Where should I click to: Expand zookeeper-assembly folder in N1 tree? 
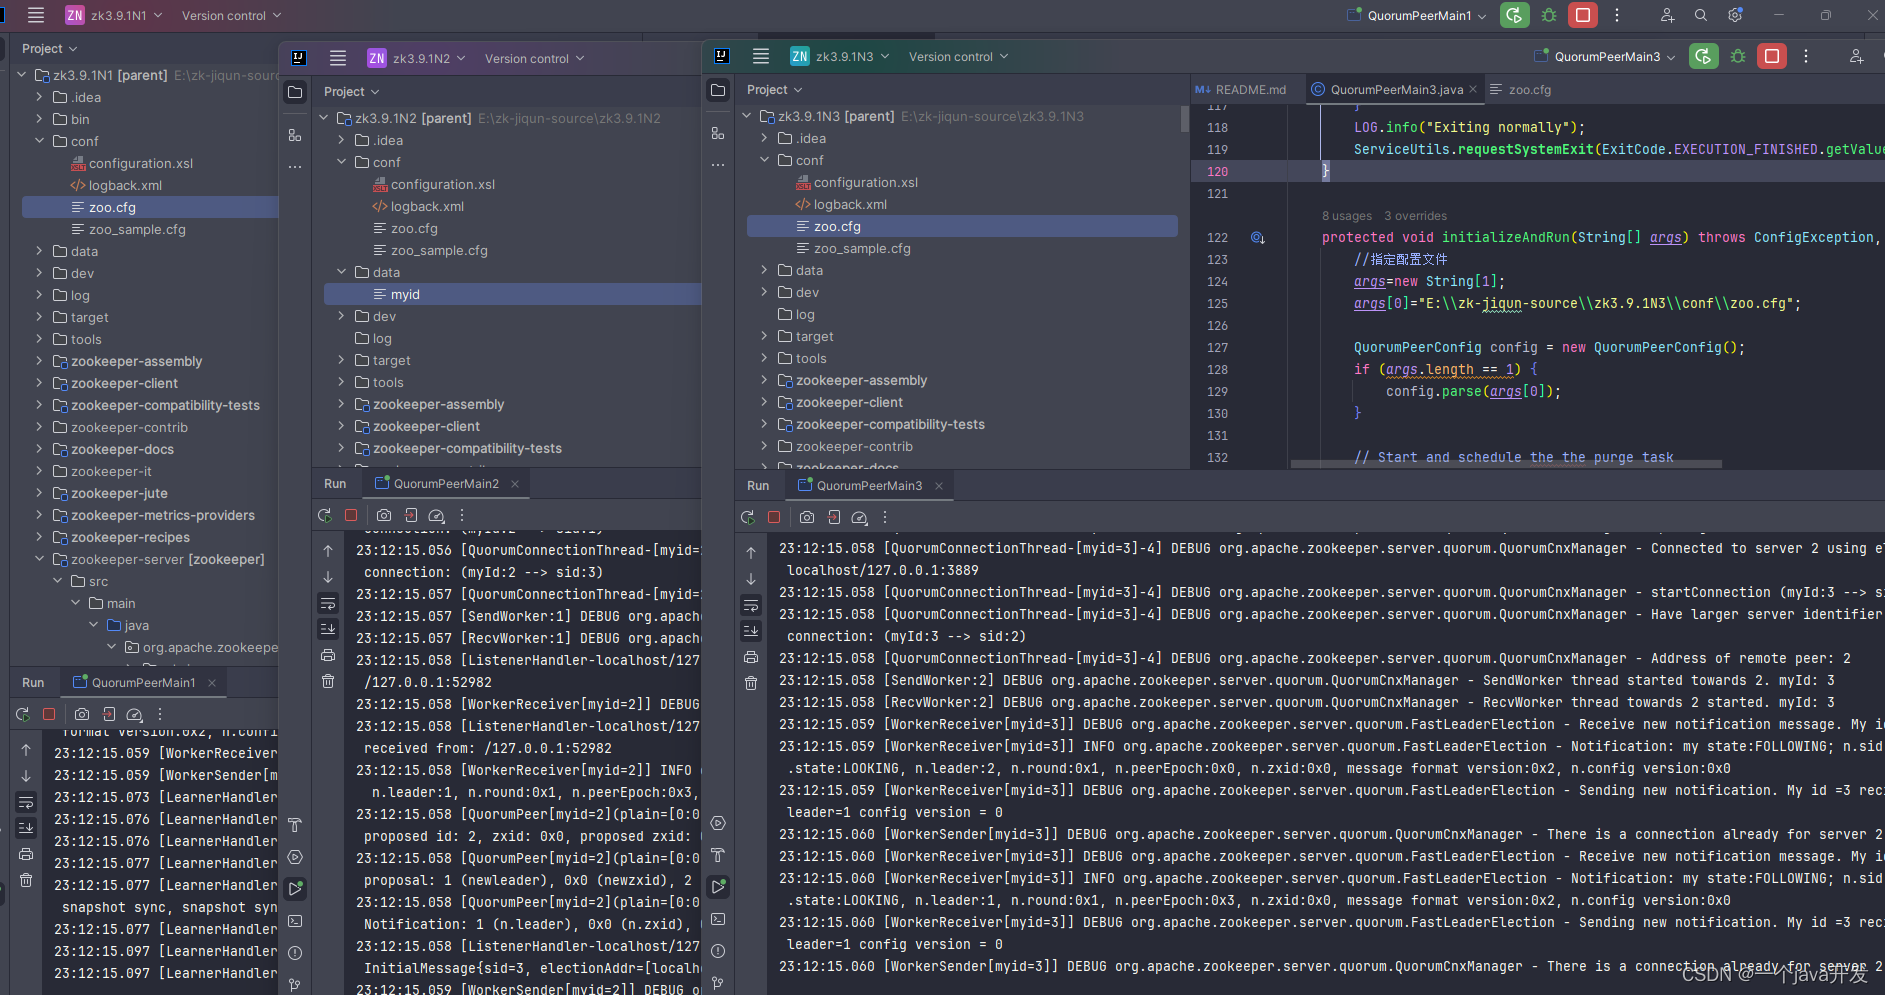tap(39, 361)
